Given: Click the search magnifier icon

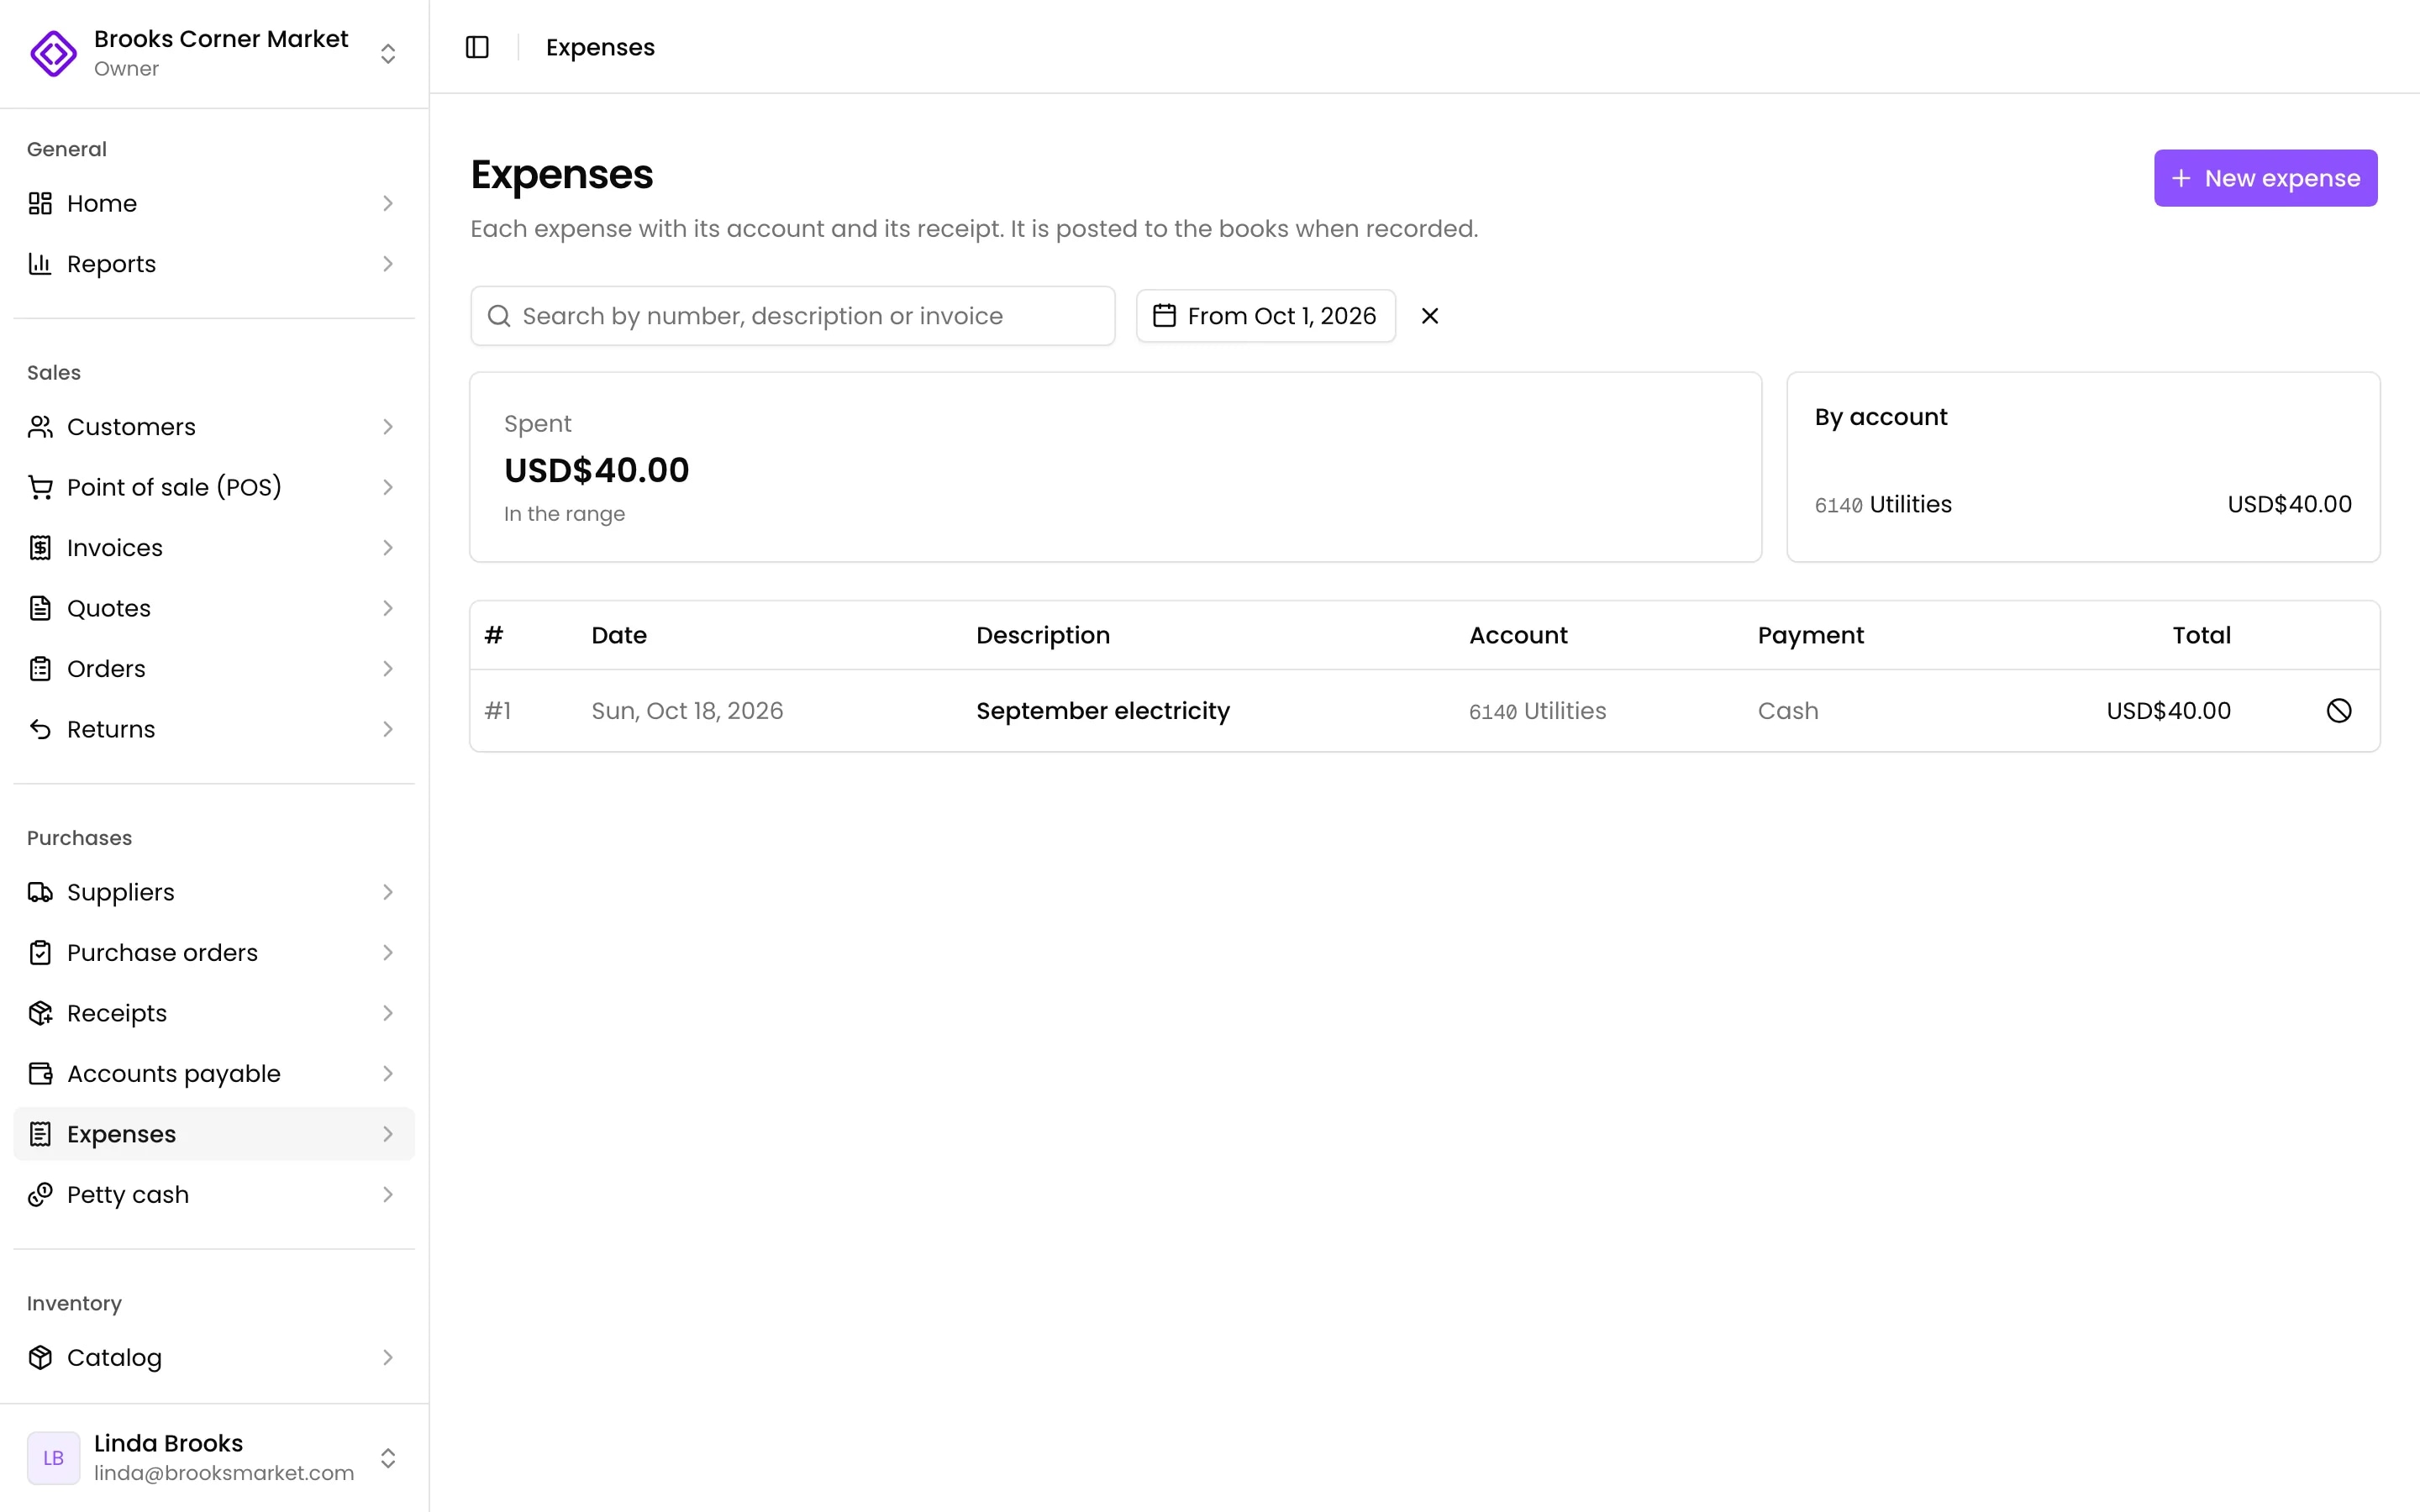Looking at the screenshot, I should point(499,316).
